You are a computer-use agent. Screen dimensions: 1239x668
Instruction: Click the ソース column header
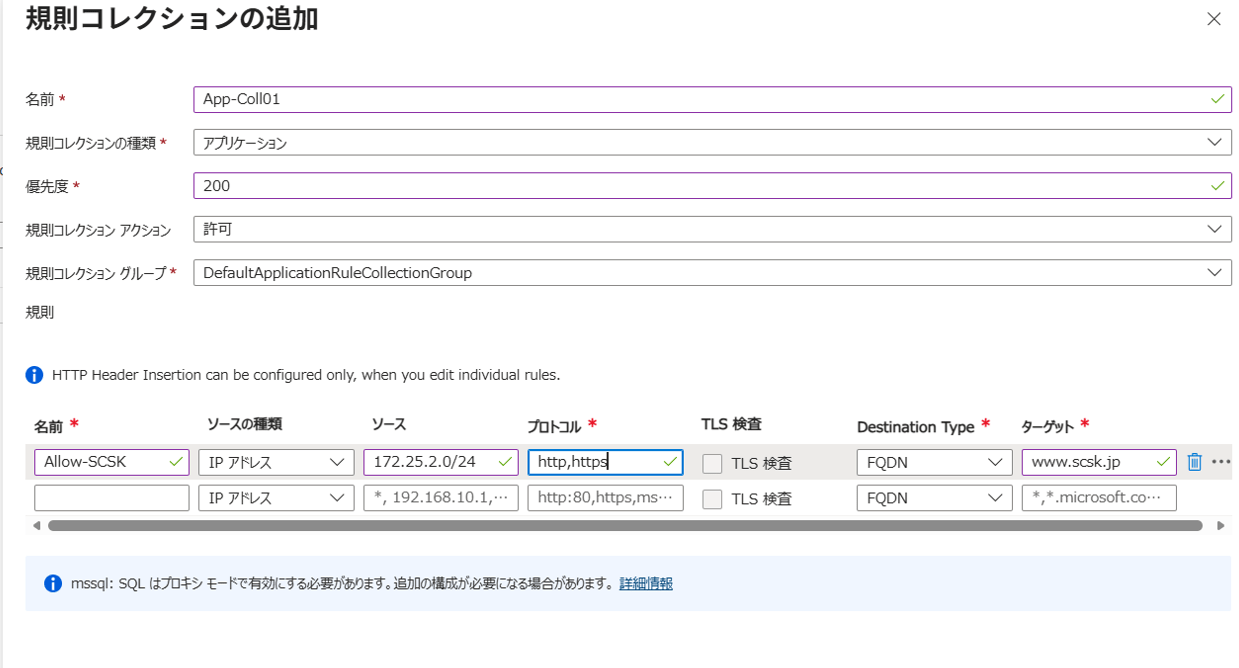[389, 424]
